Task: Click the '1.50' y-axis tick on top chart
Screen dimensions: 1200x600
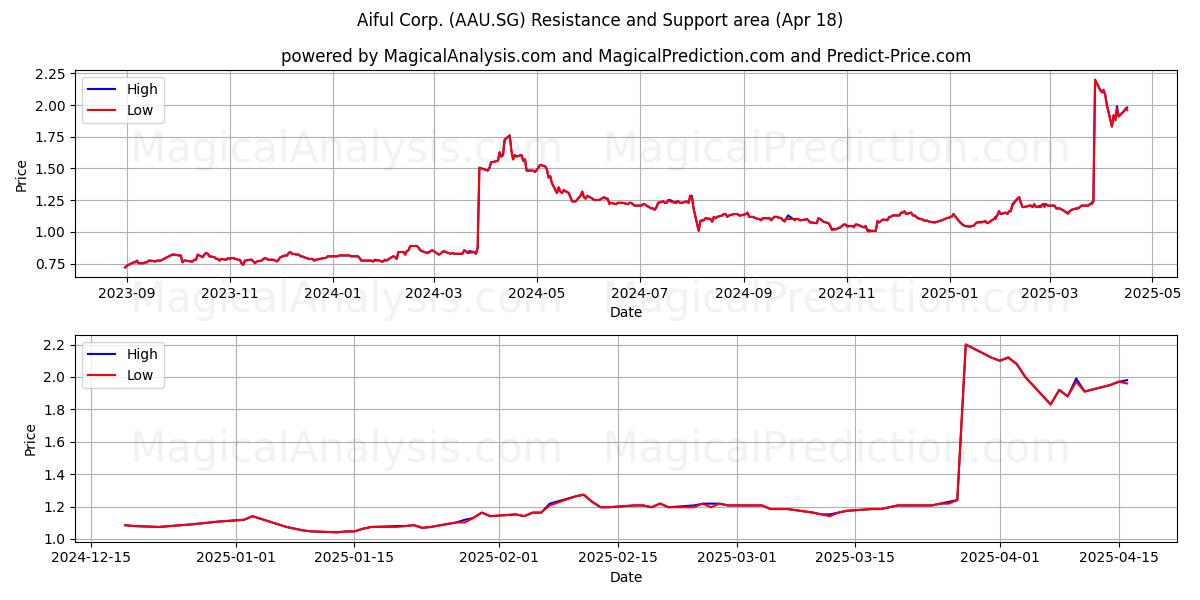Action: point(50,169)
